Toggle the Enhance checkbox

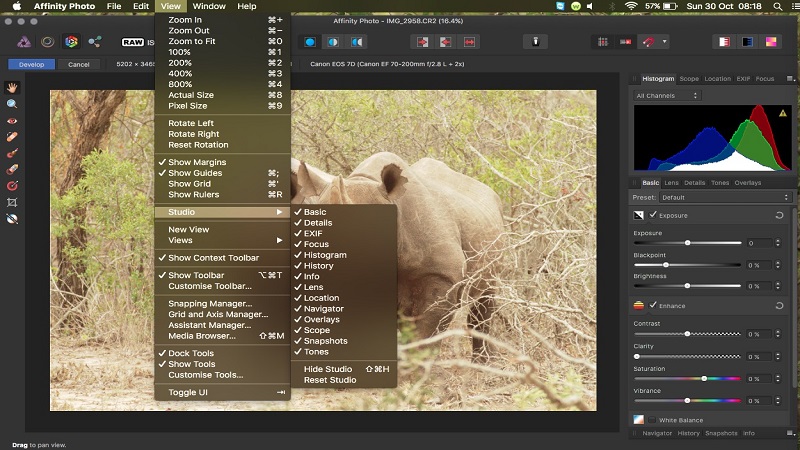(x=653, y=305)
